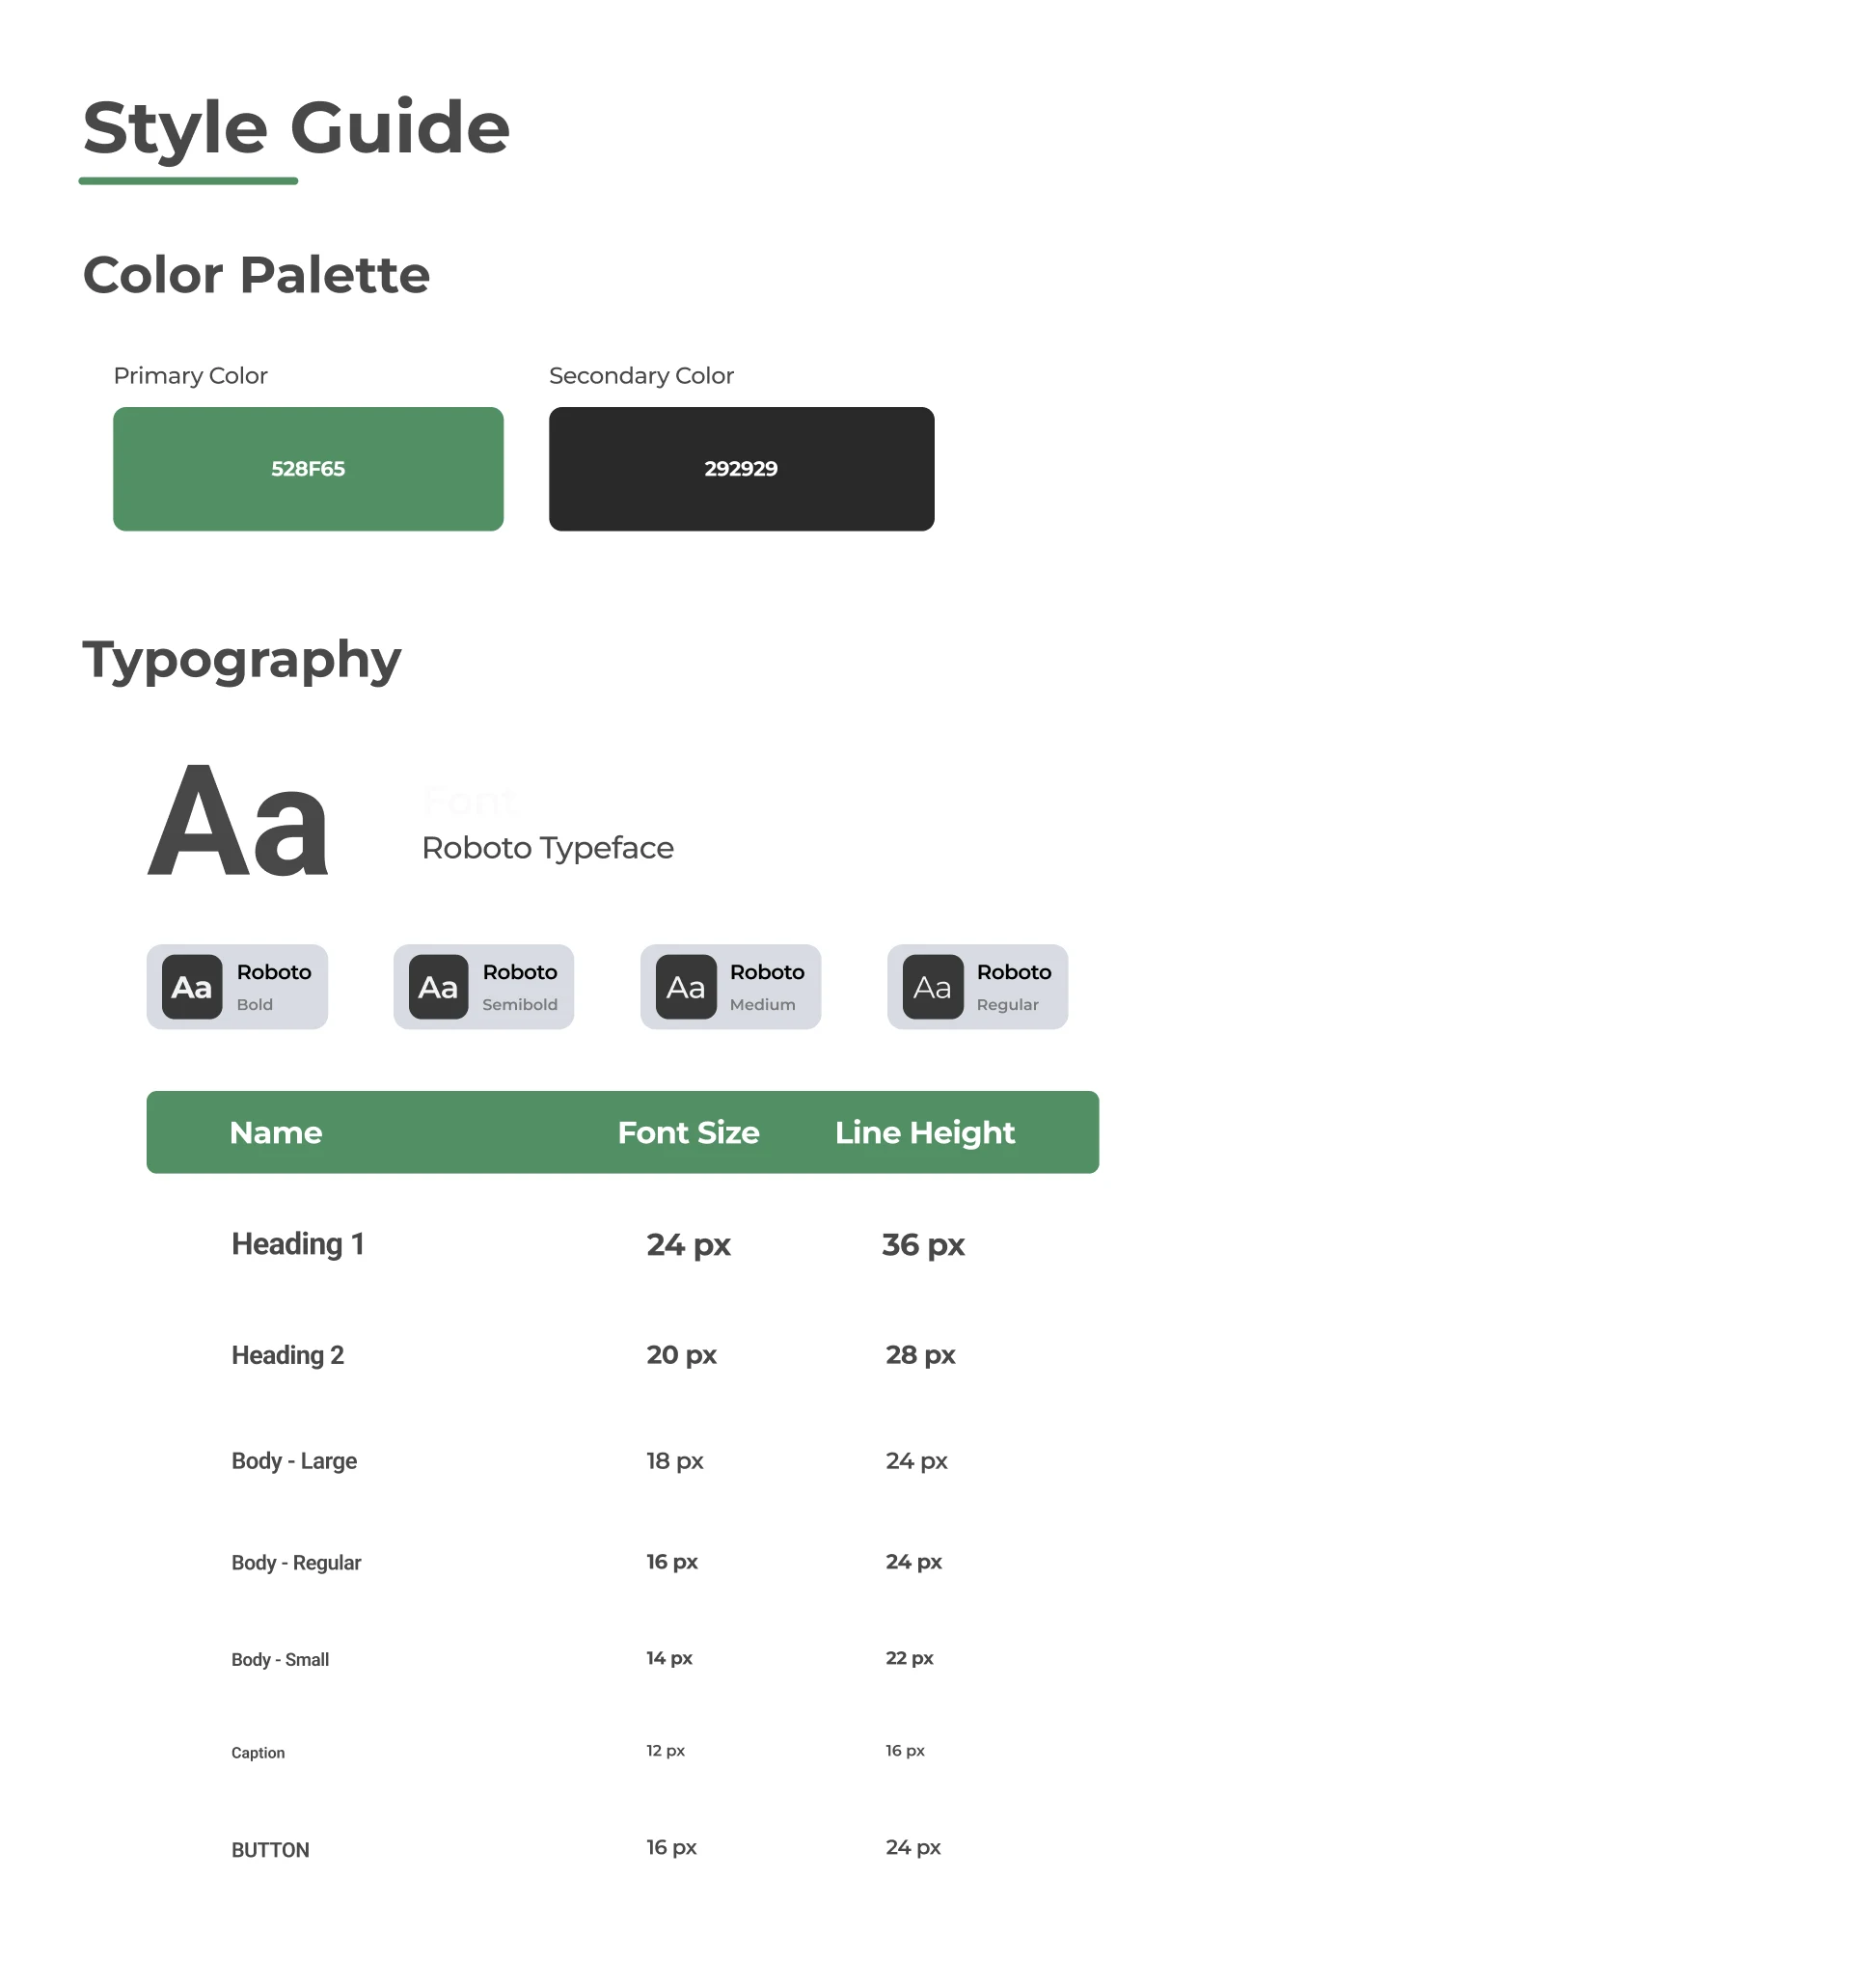Image resolution: width=1852 pixels, height=1988 pixels.
Task: Click the Roboto Bold Aa icon
Action: pyautogui.click(x=191, y=986)
